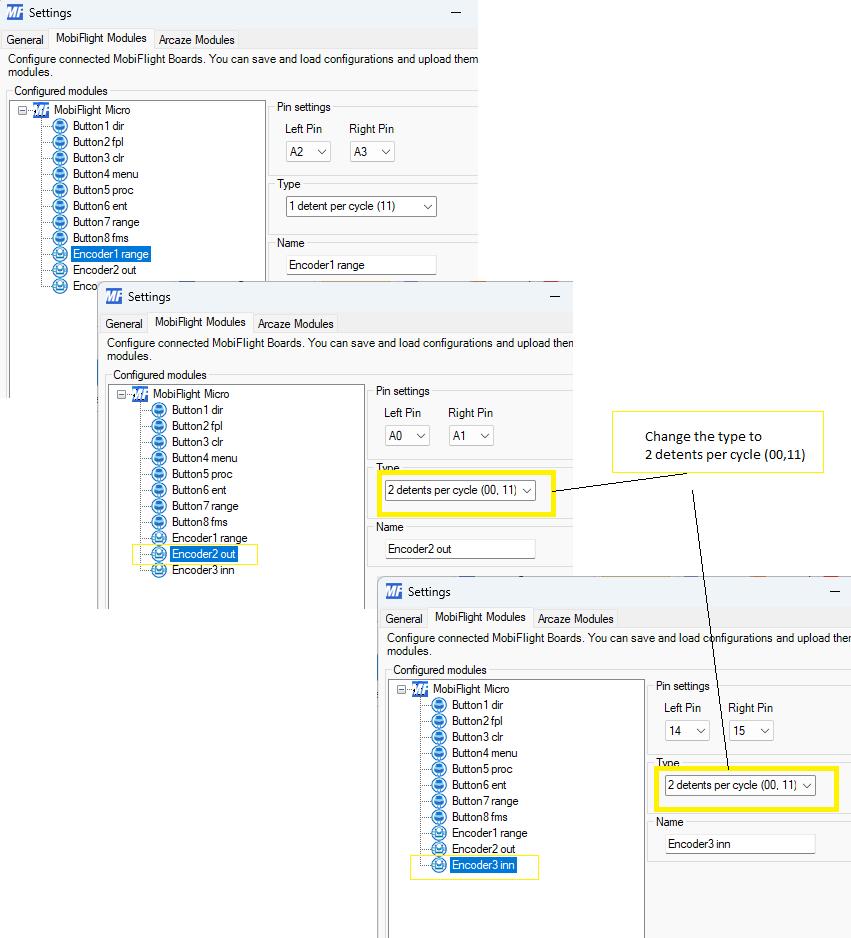Select Button6 ent label in Encoder1-selected window
Viewport: 851px width, 938px height.
[x=100, y=206]
